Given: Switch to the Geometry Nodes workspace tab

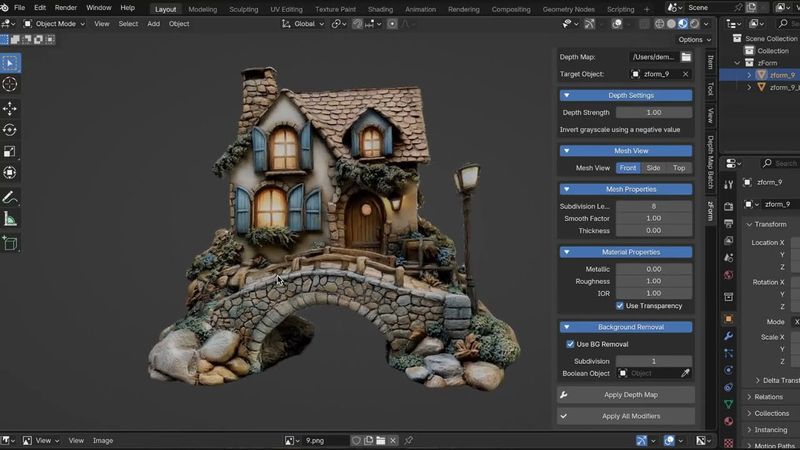Looking at the screenshot, I should click(x=568, y=9).
